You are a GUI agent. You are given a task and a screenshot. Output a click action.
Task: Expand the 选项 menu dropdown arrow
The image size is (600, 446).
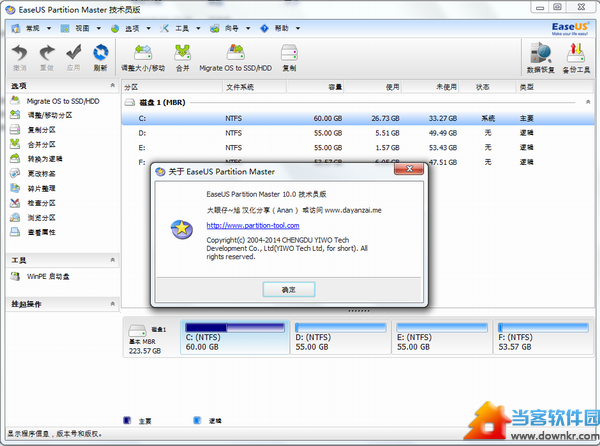pyautogui.click(x=148, y=28)
